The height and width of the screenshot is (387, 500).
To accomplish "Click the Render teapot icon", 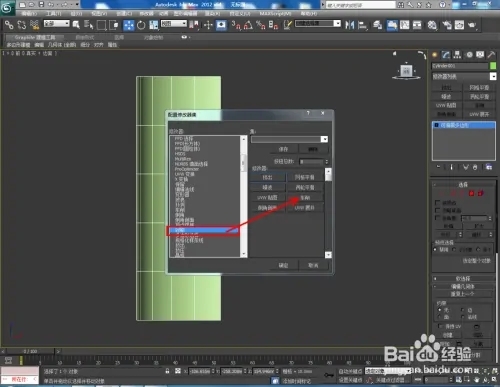I will pos(472,25).
